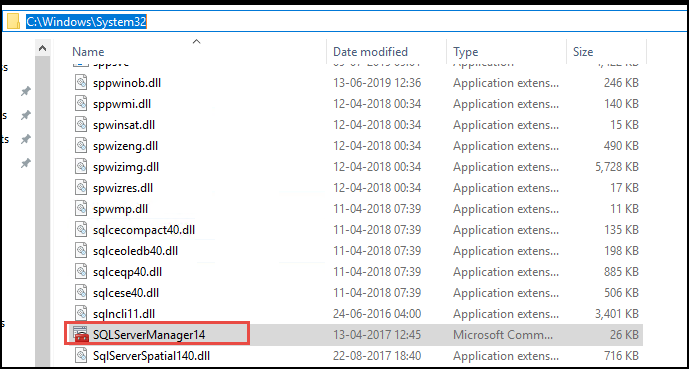Select the sqlcecompact40.dll file icon
The image size is (689, 369).
tap(81, 230)
